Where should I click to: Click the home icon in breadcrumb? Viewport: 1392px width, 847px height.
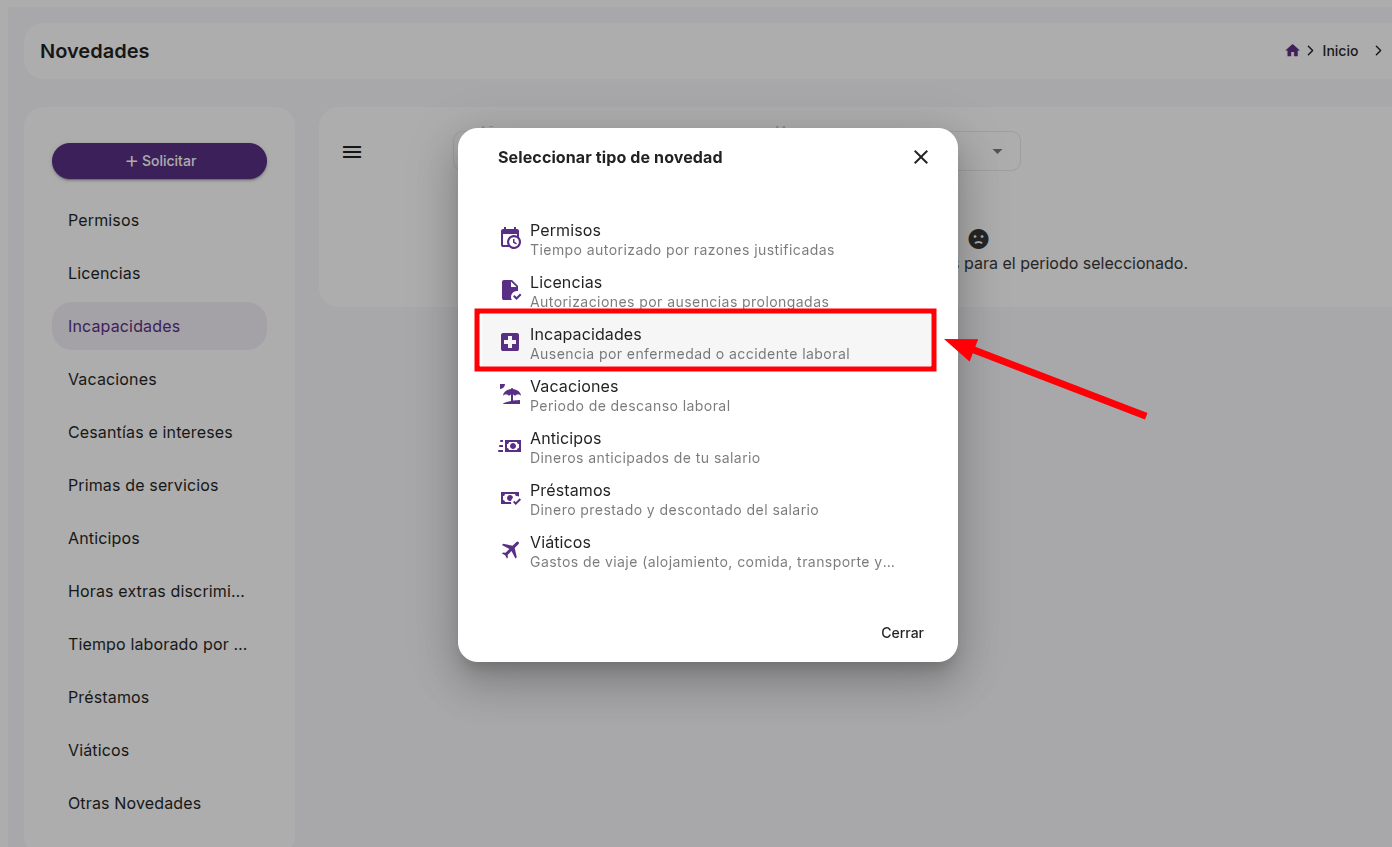click(x=1292, y=51)
